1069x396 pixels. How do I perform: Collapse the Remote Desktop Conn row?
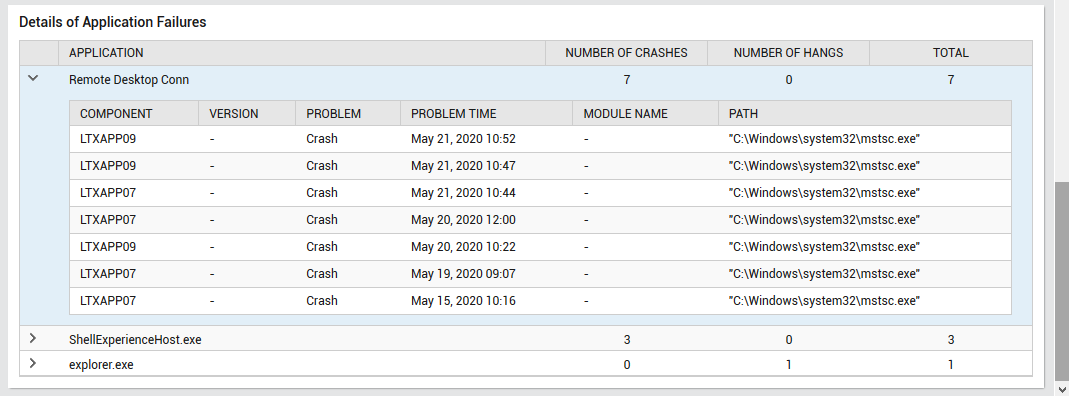[32, 78]
